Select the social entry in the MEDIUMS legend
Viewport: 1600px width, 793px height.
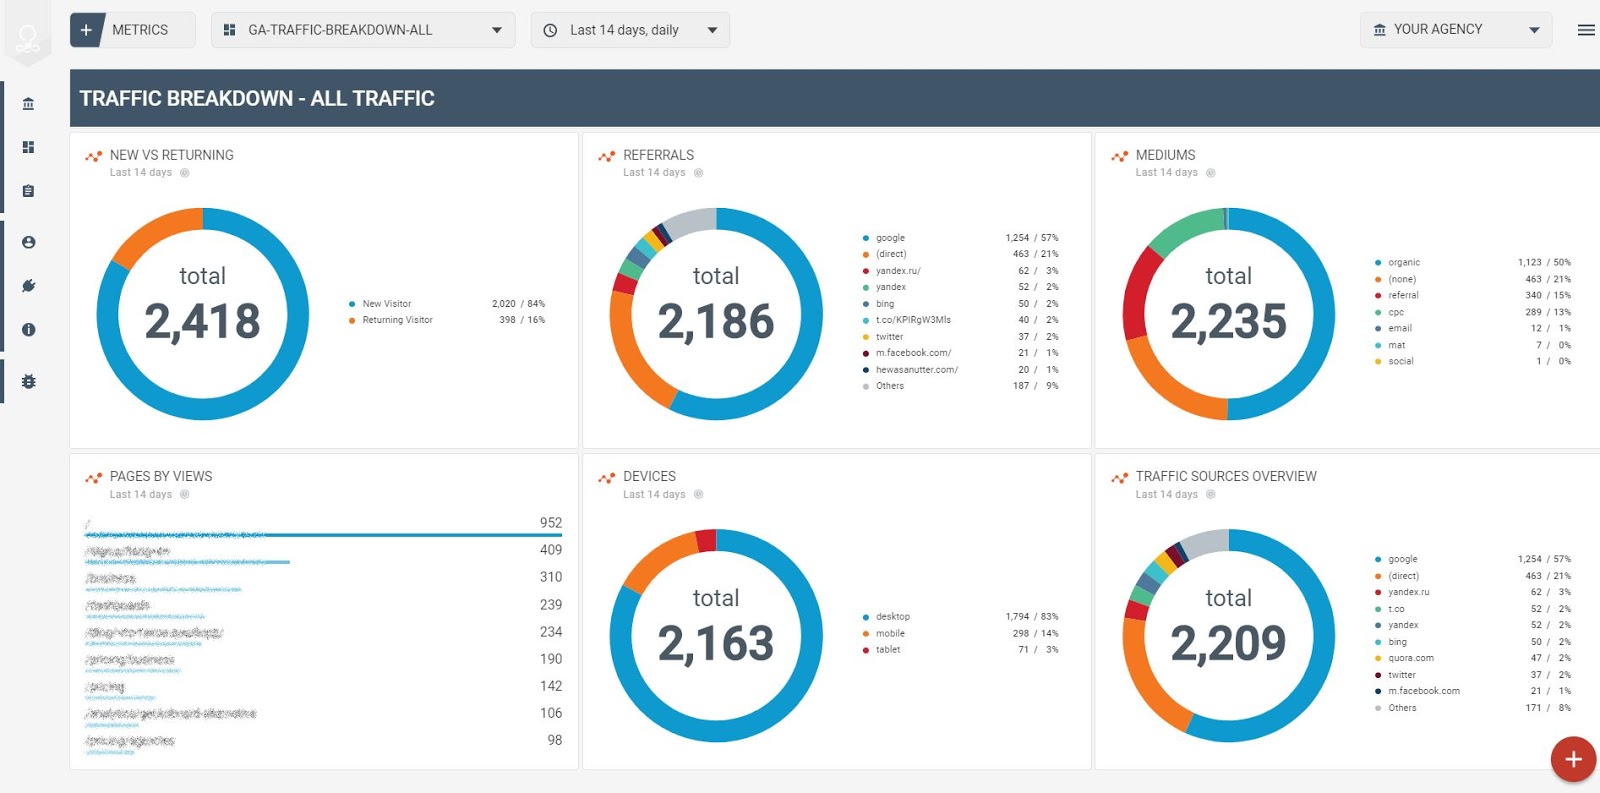1401,361
